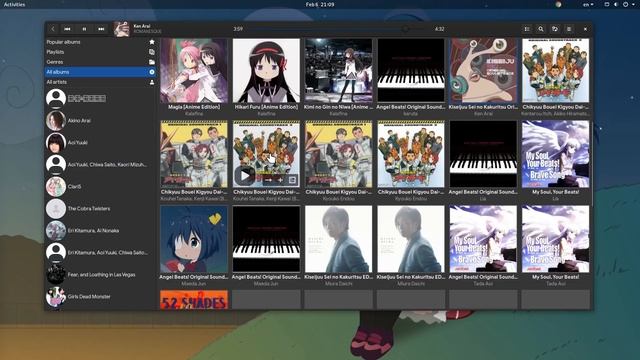Viewport: 640px width, 360px height.
Task: Pause the currently playing song
Action: click(84, 29)
